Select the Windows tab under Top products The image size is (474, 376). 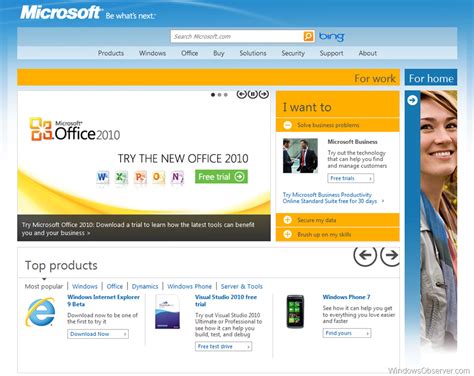tap(85, 286)
